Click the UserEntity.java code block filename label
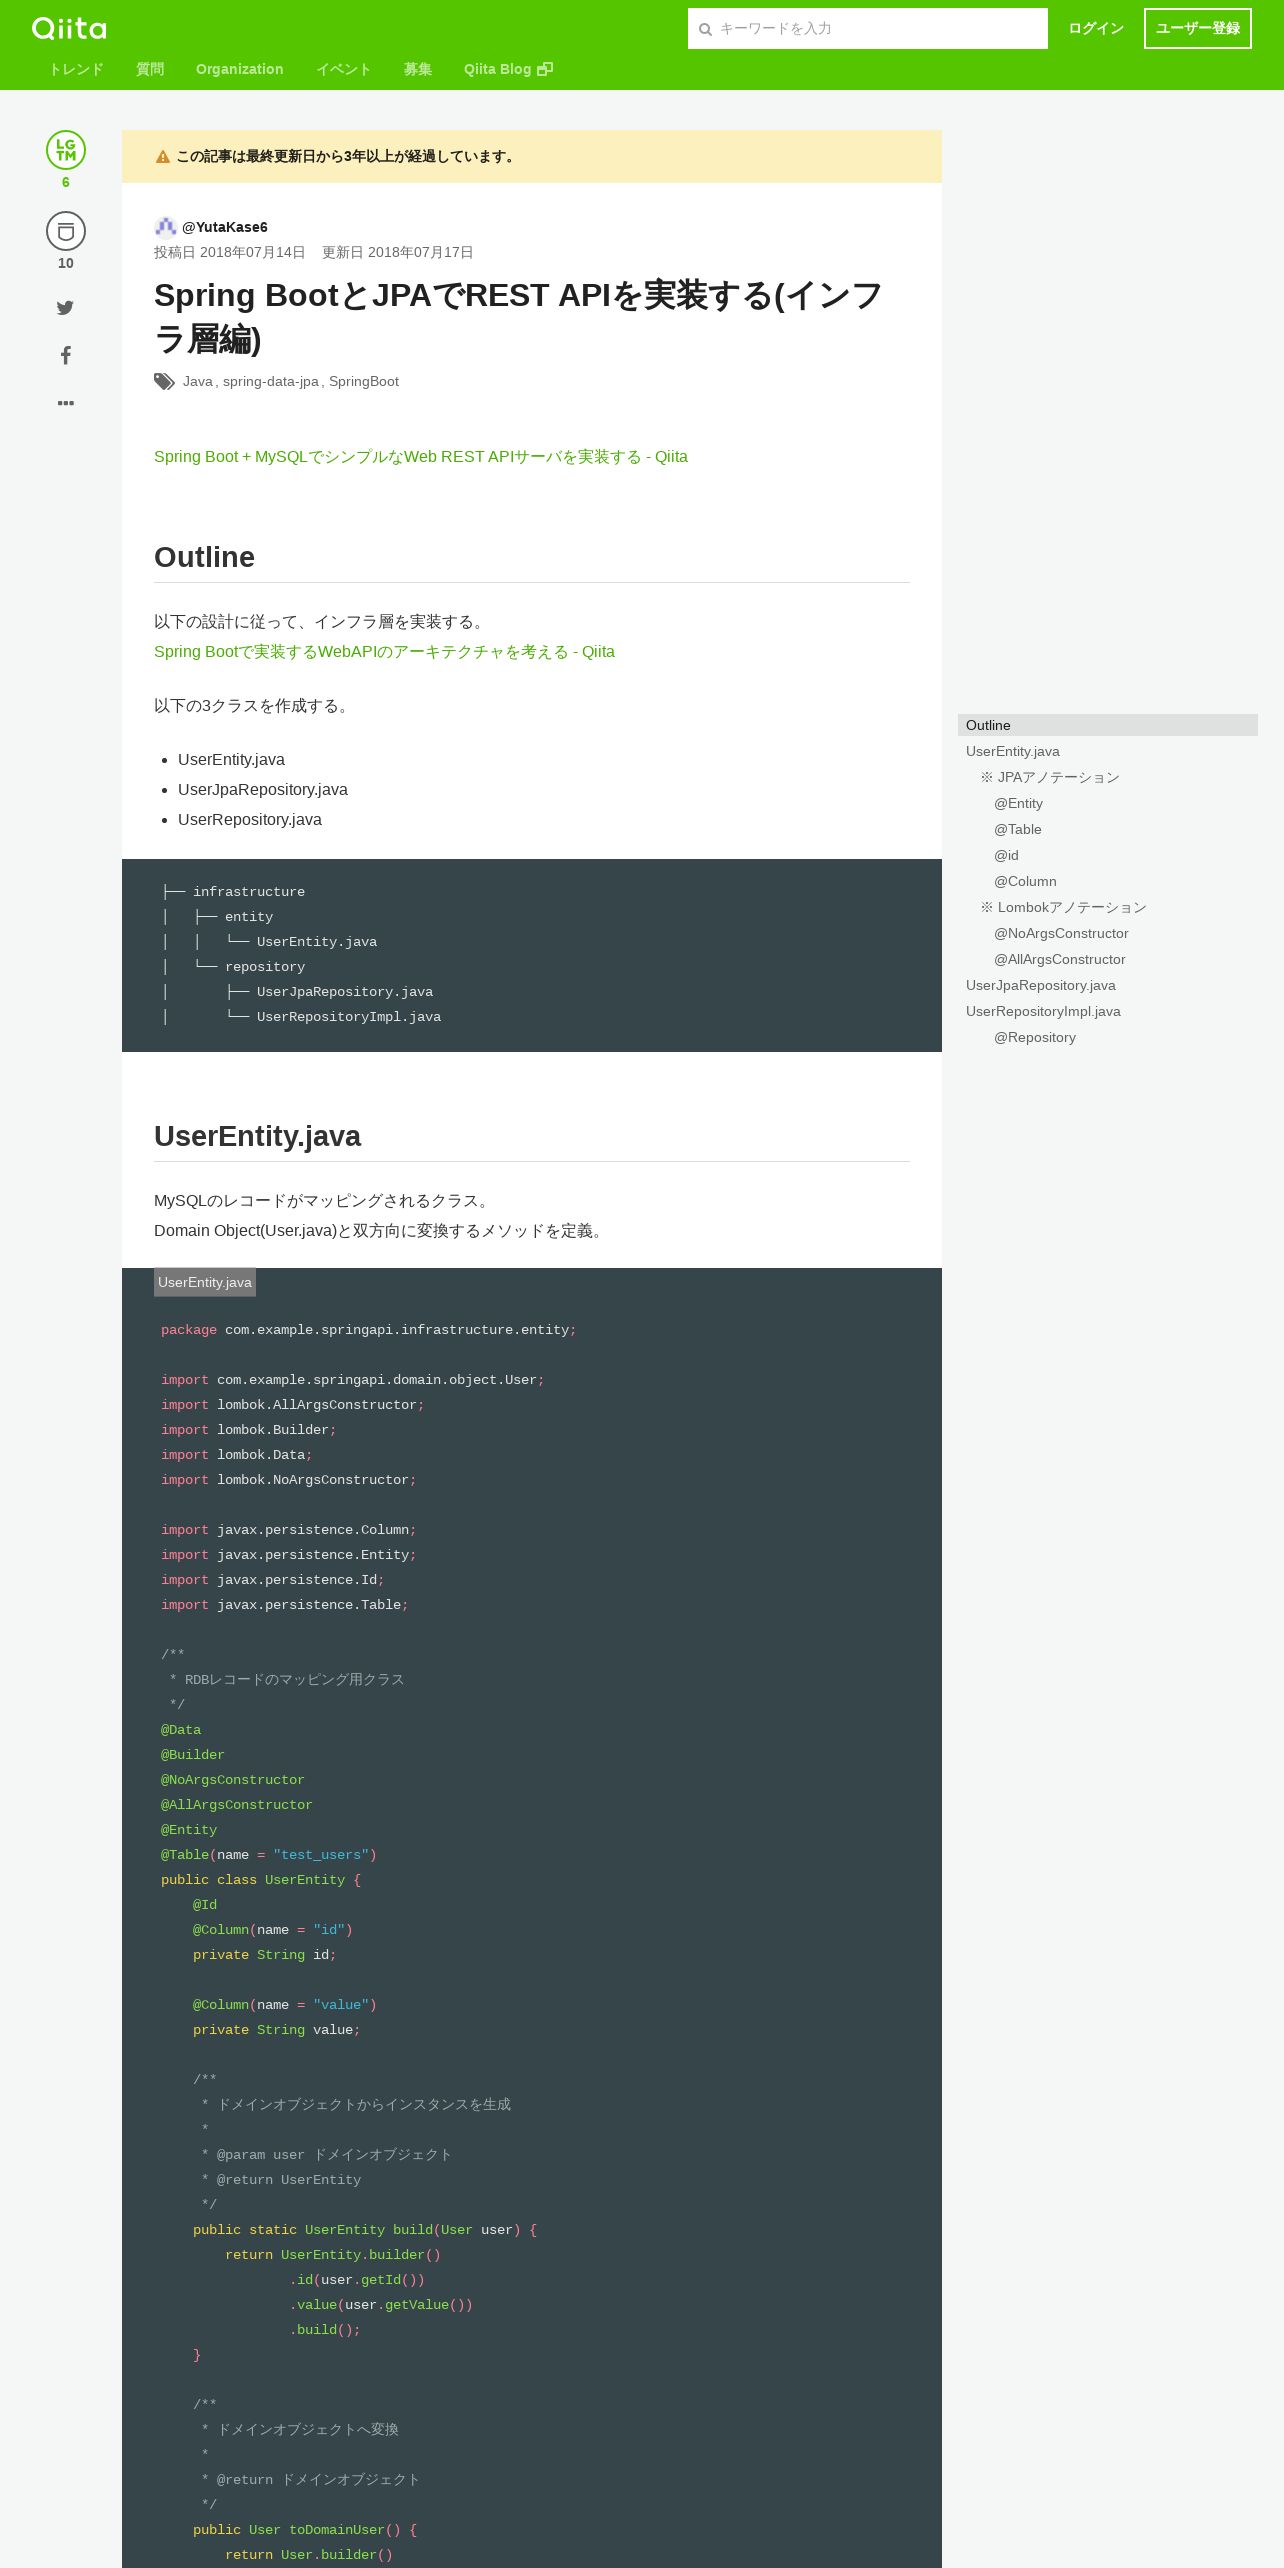 (205, 1282)
